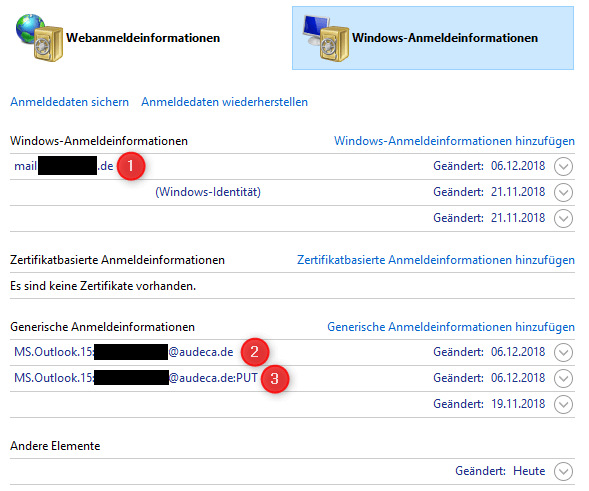Expand the @audeca.de:PUT entry chevron
589x491 pixels.
563,378
